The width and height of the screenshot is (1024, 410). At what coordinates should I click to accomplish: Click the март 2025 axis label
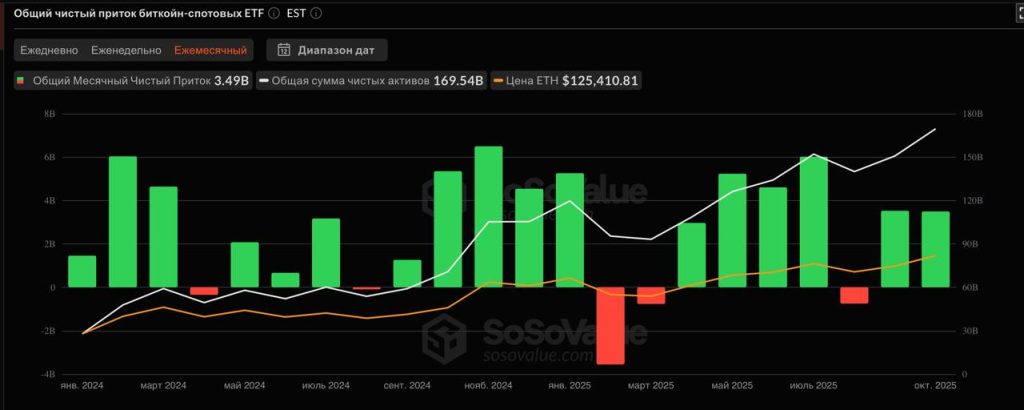[651, 386]
